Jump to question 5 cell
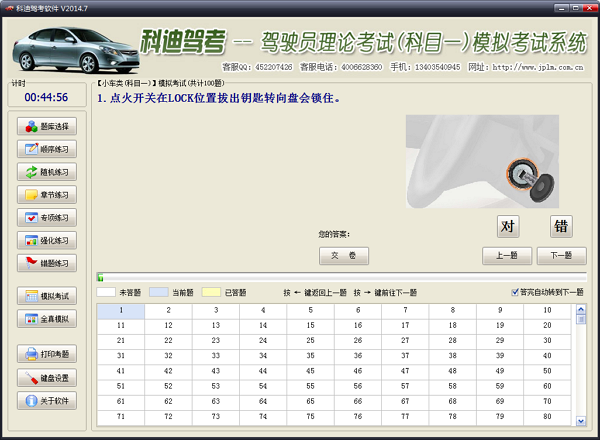The width and height of the screenshot is (600, 440). click(310, 311)
